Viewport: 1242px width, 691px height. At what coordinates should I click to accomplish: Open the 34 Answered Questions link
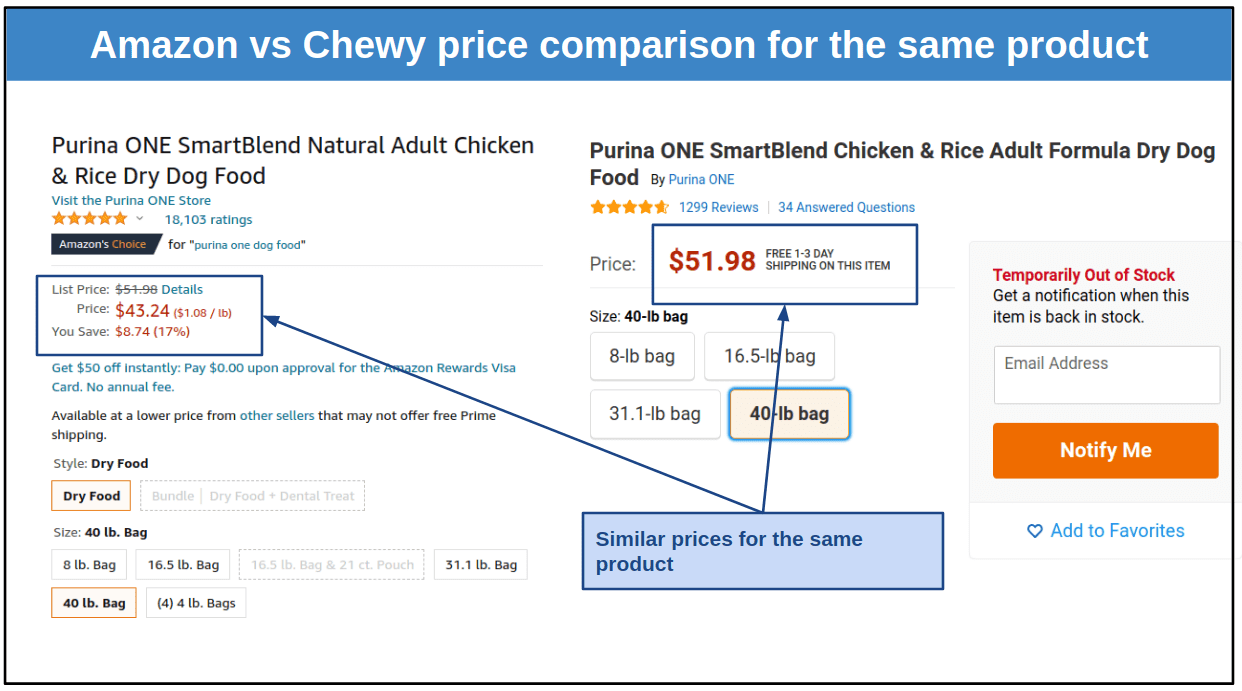[846, 207]
